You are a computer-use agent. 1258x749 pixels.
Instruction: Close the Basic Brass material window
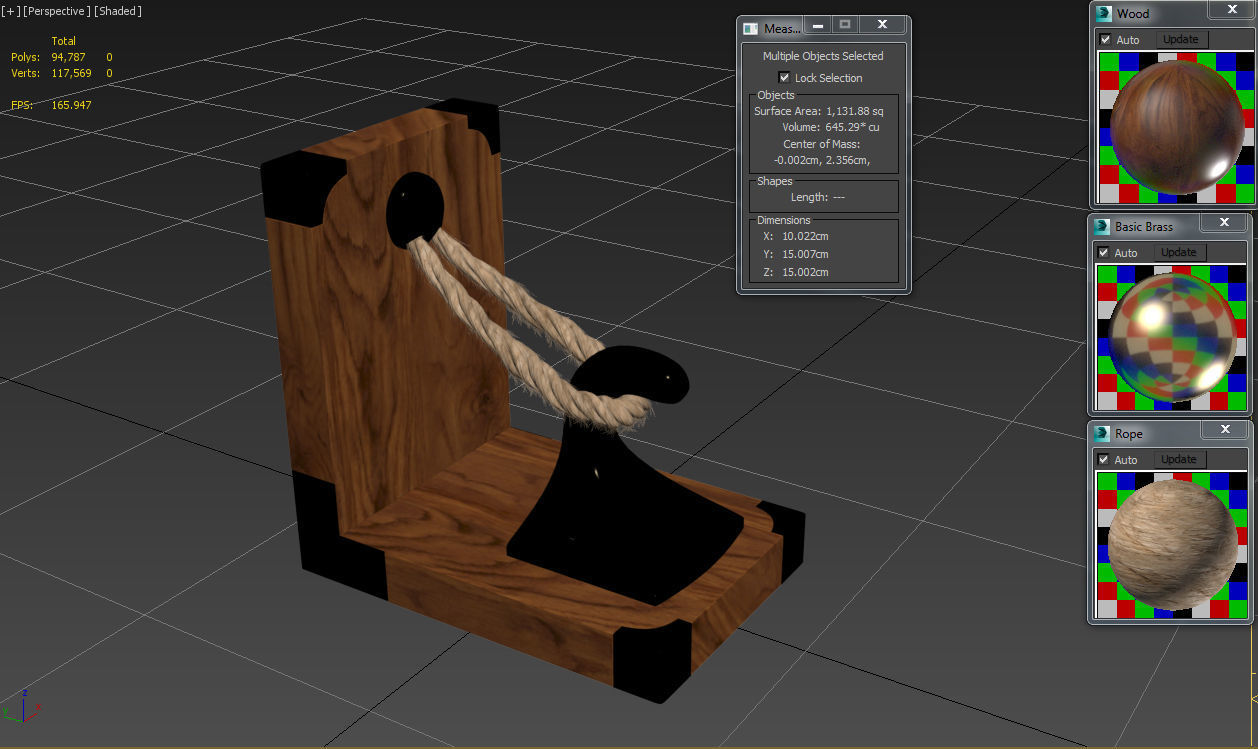[x=1226, y=223]
